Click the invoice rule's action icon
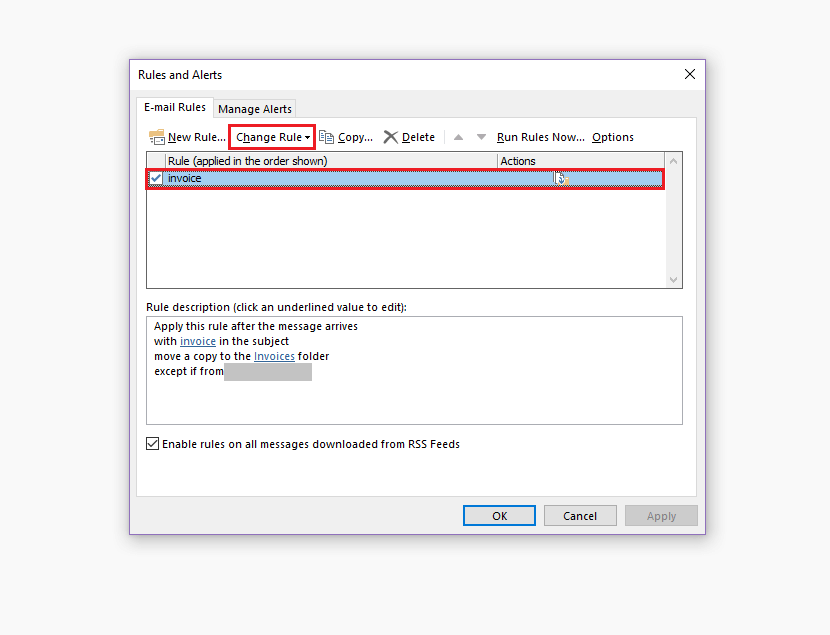This screenshot has height=635, width=830. tap(561, 178)
